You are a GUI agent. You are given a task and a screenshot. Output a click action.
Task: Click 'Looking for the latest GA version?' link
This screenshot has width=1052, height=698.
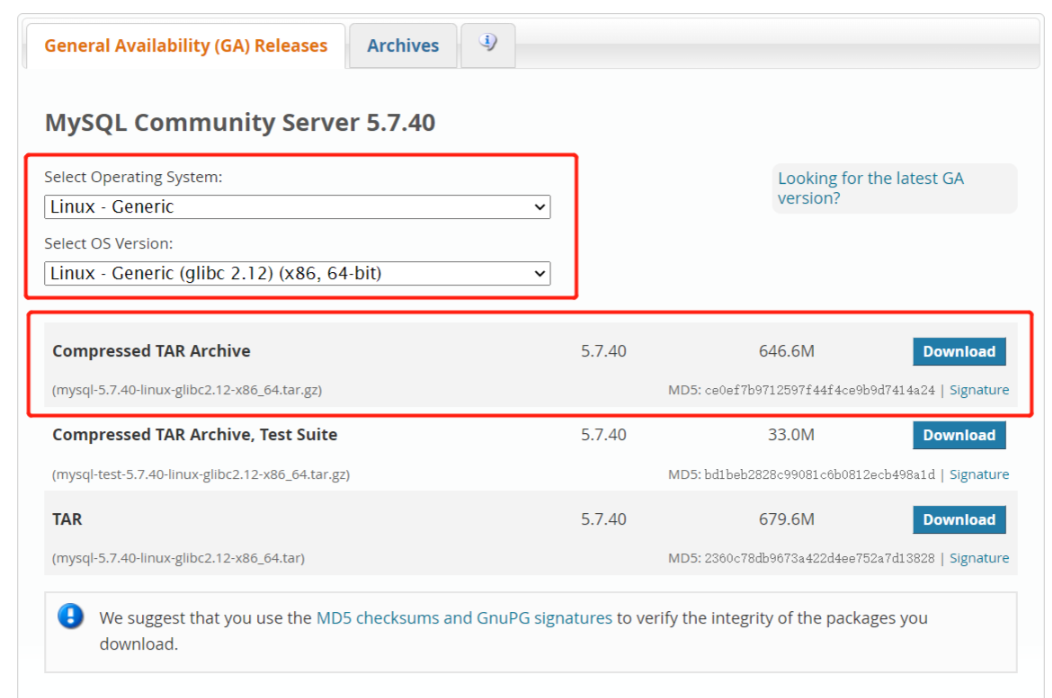coord(870,188)
